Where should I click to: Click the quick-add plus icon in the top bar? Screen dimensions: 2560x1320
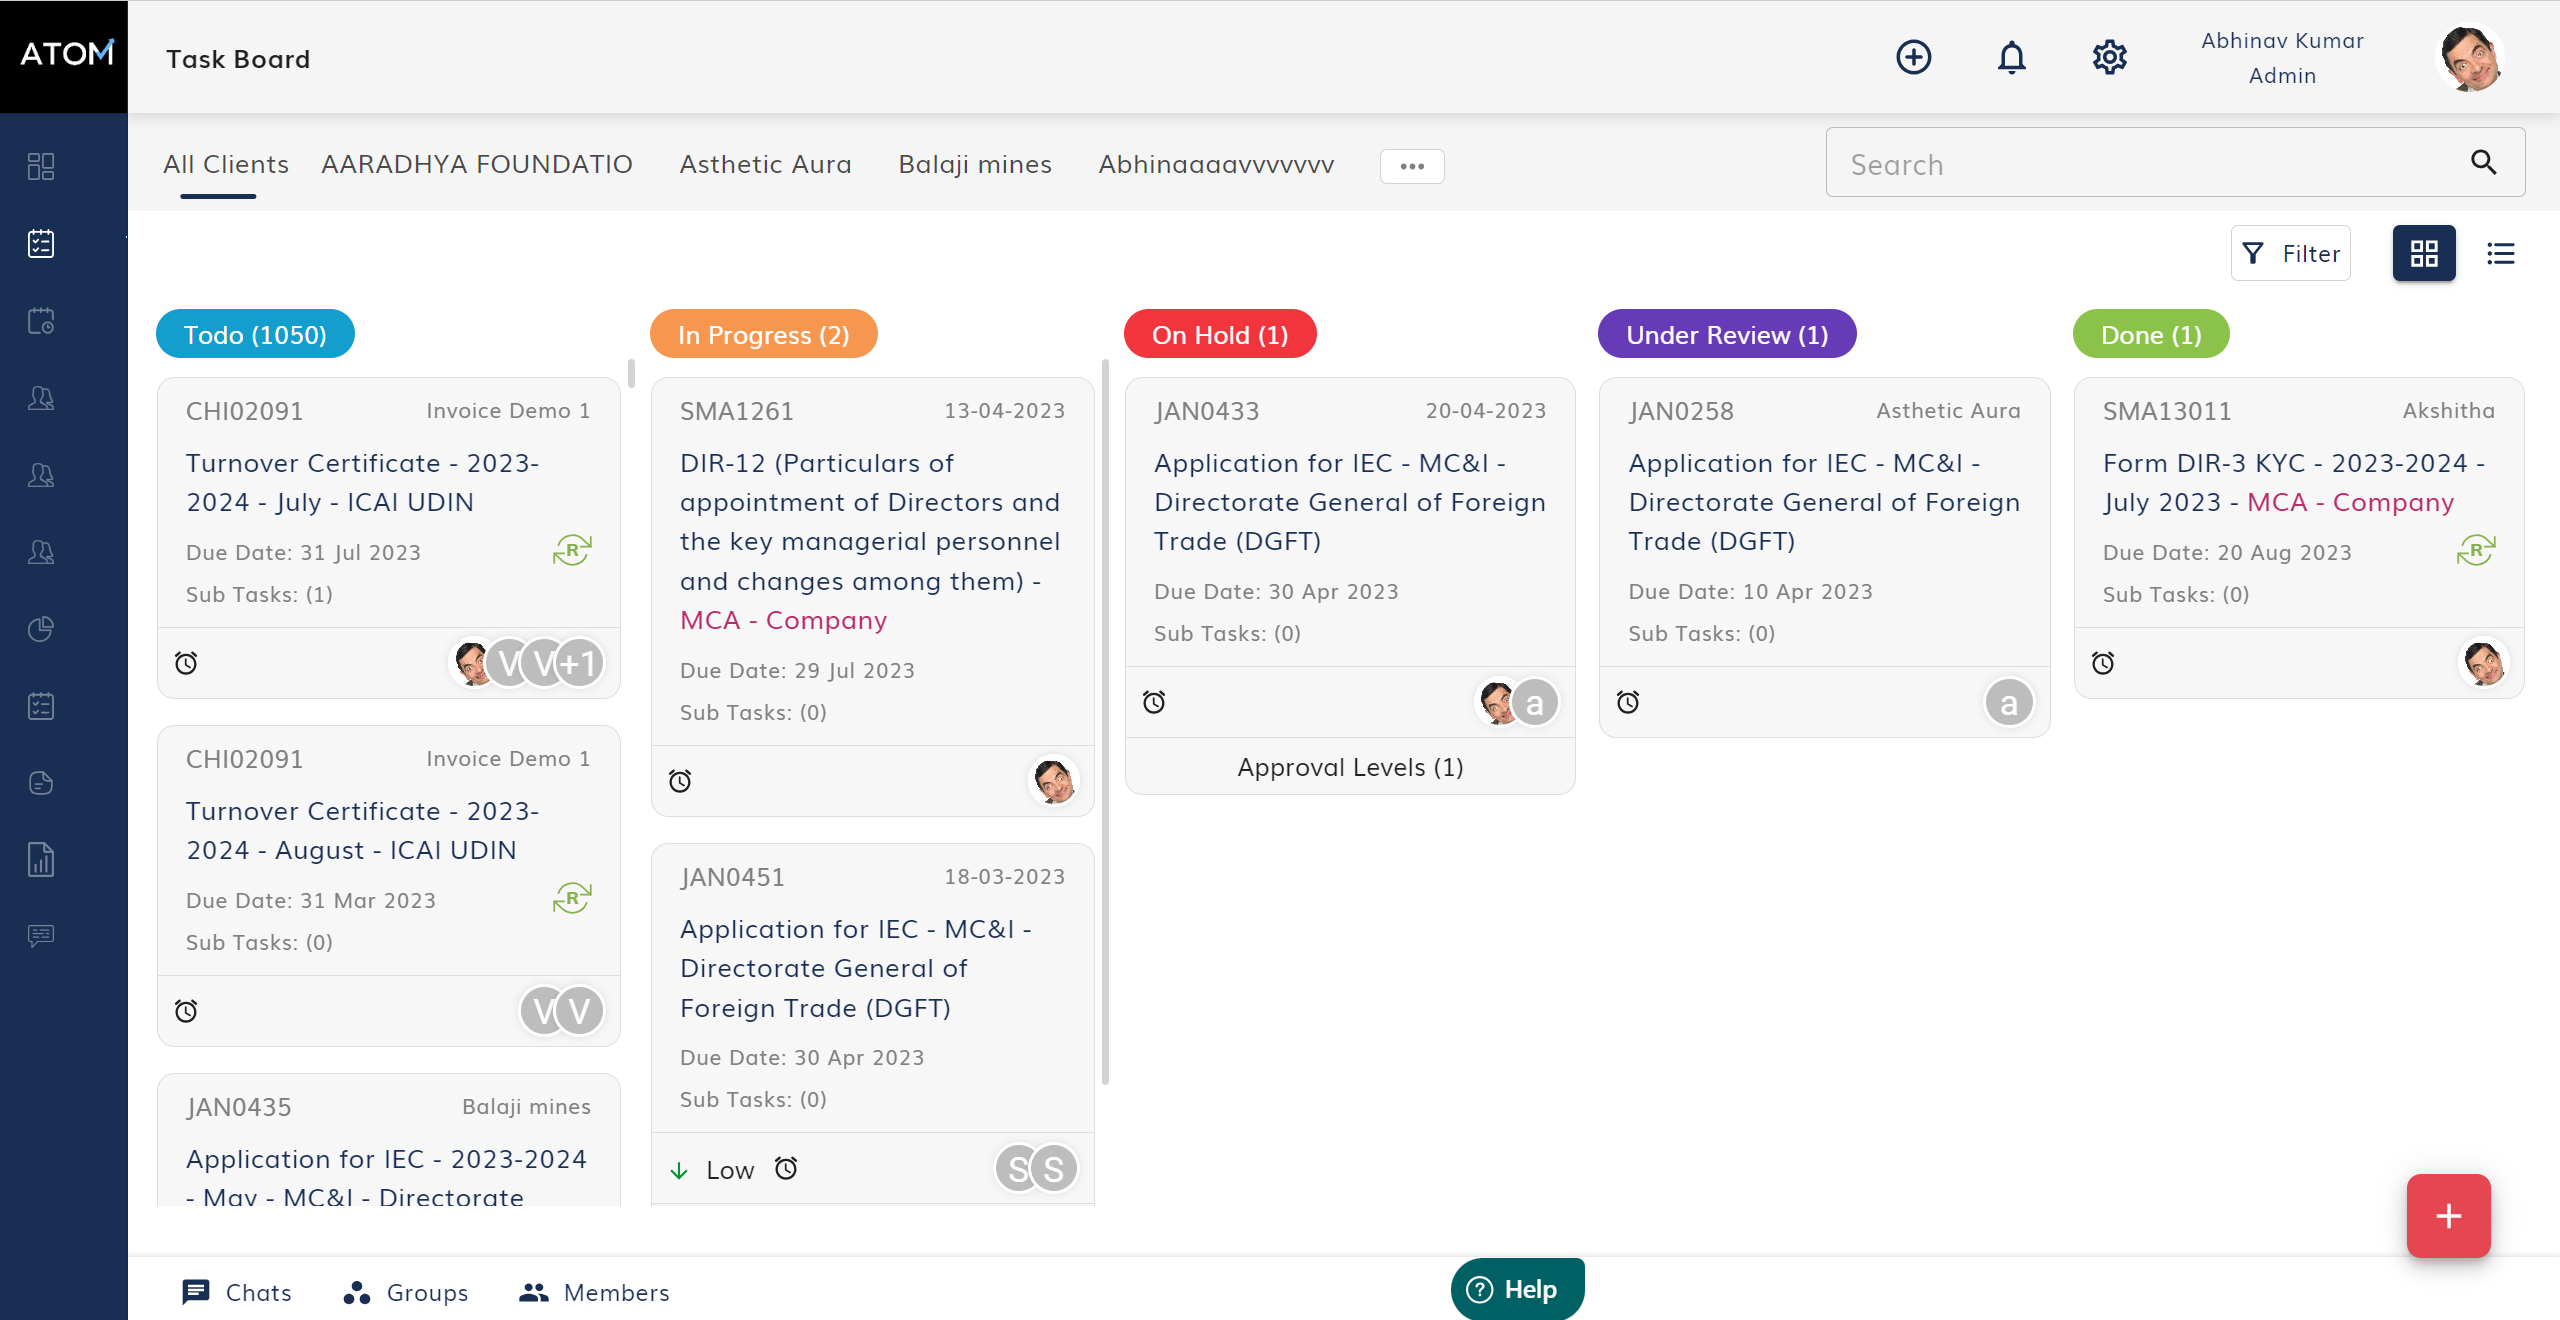pyautogui.click(x=1914, y=57)
